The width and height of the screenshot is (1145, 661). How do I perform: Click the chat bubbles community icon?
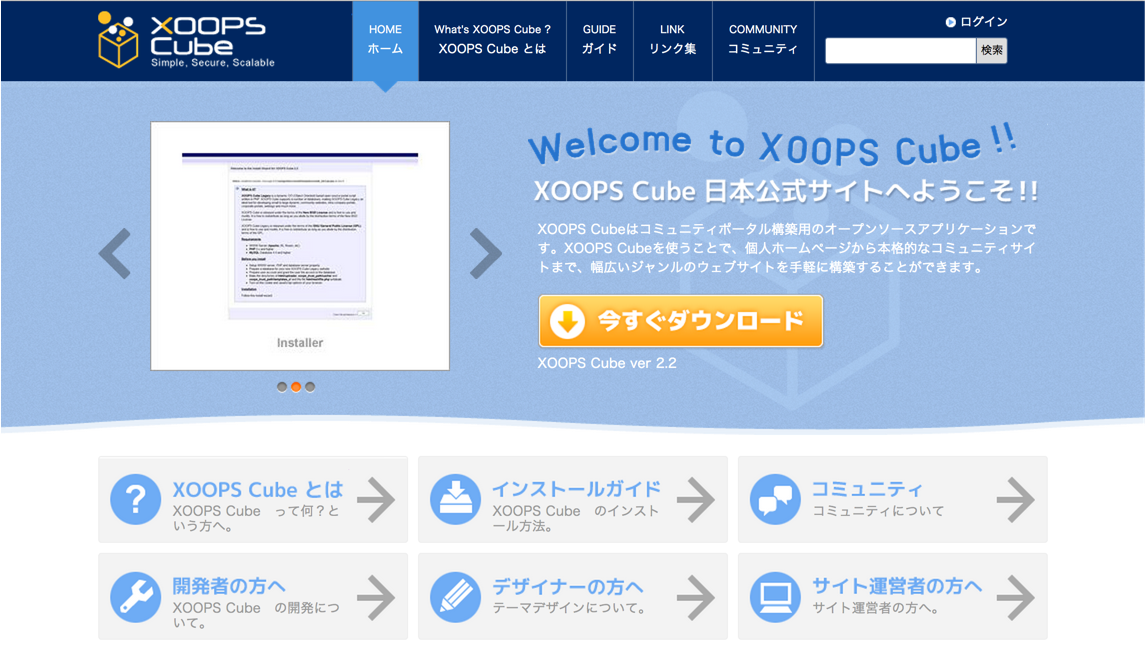tap(776, 500)
